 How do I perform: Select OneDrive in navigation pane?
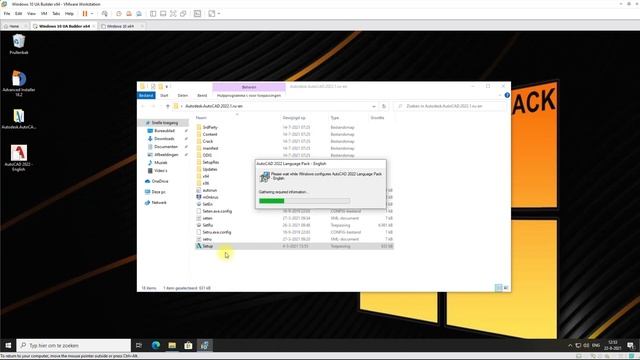coord(160,181)
